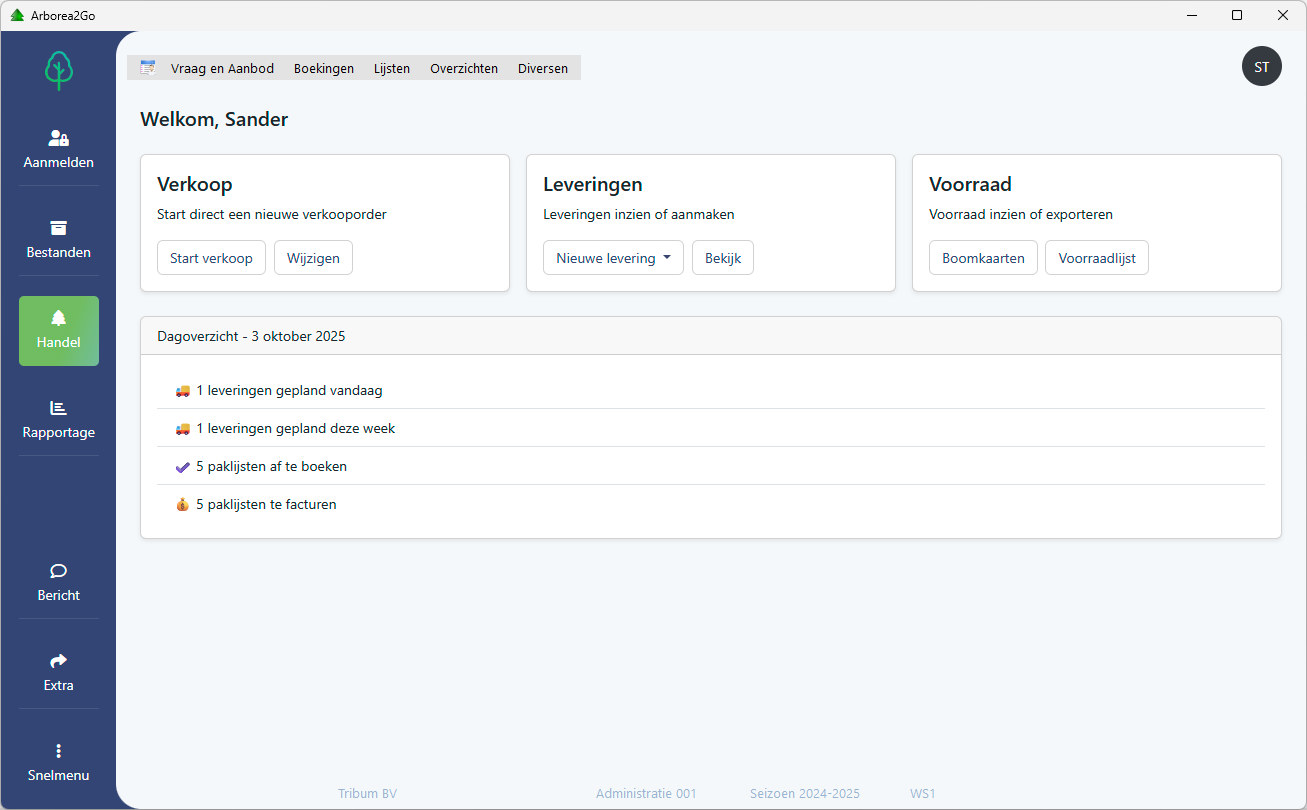
Task: Open the ST user avatar
Action: coord(1261,67)
